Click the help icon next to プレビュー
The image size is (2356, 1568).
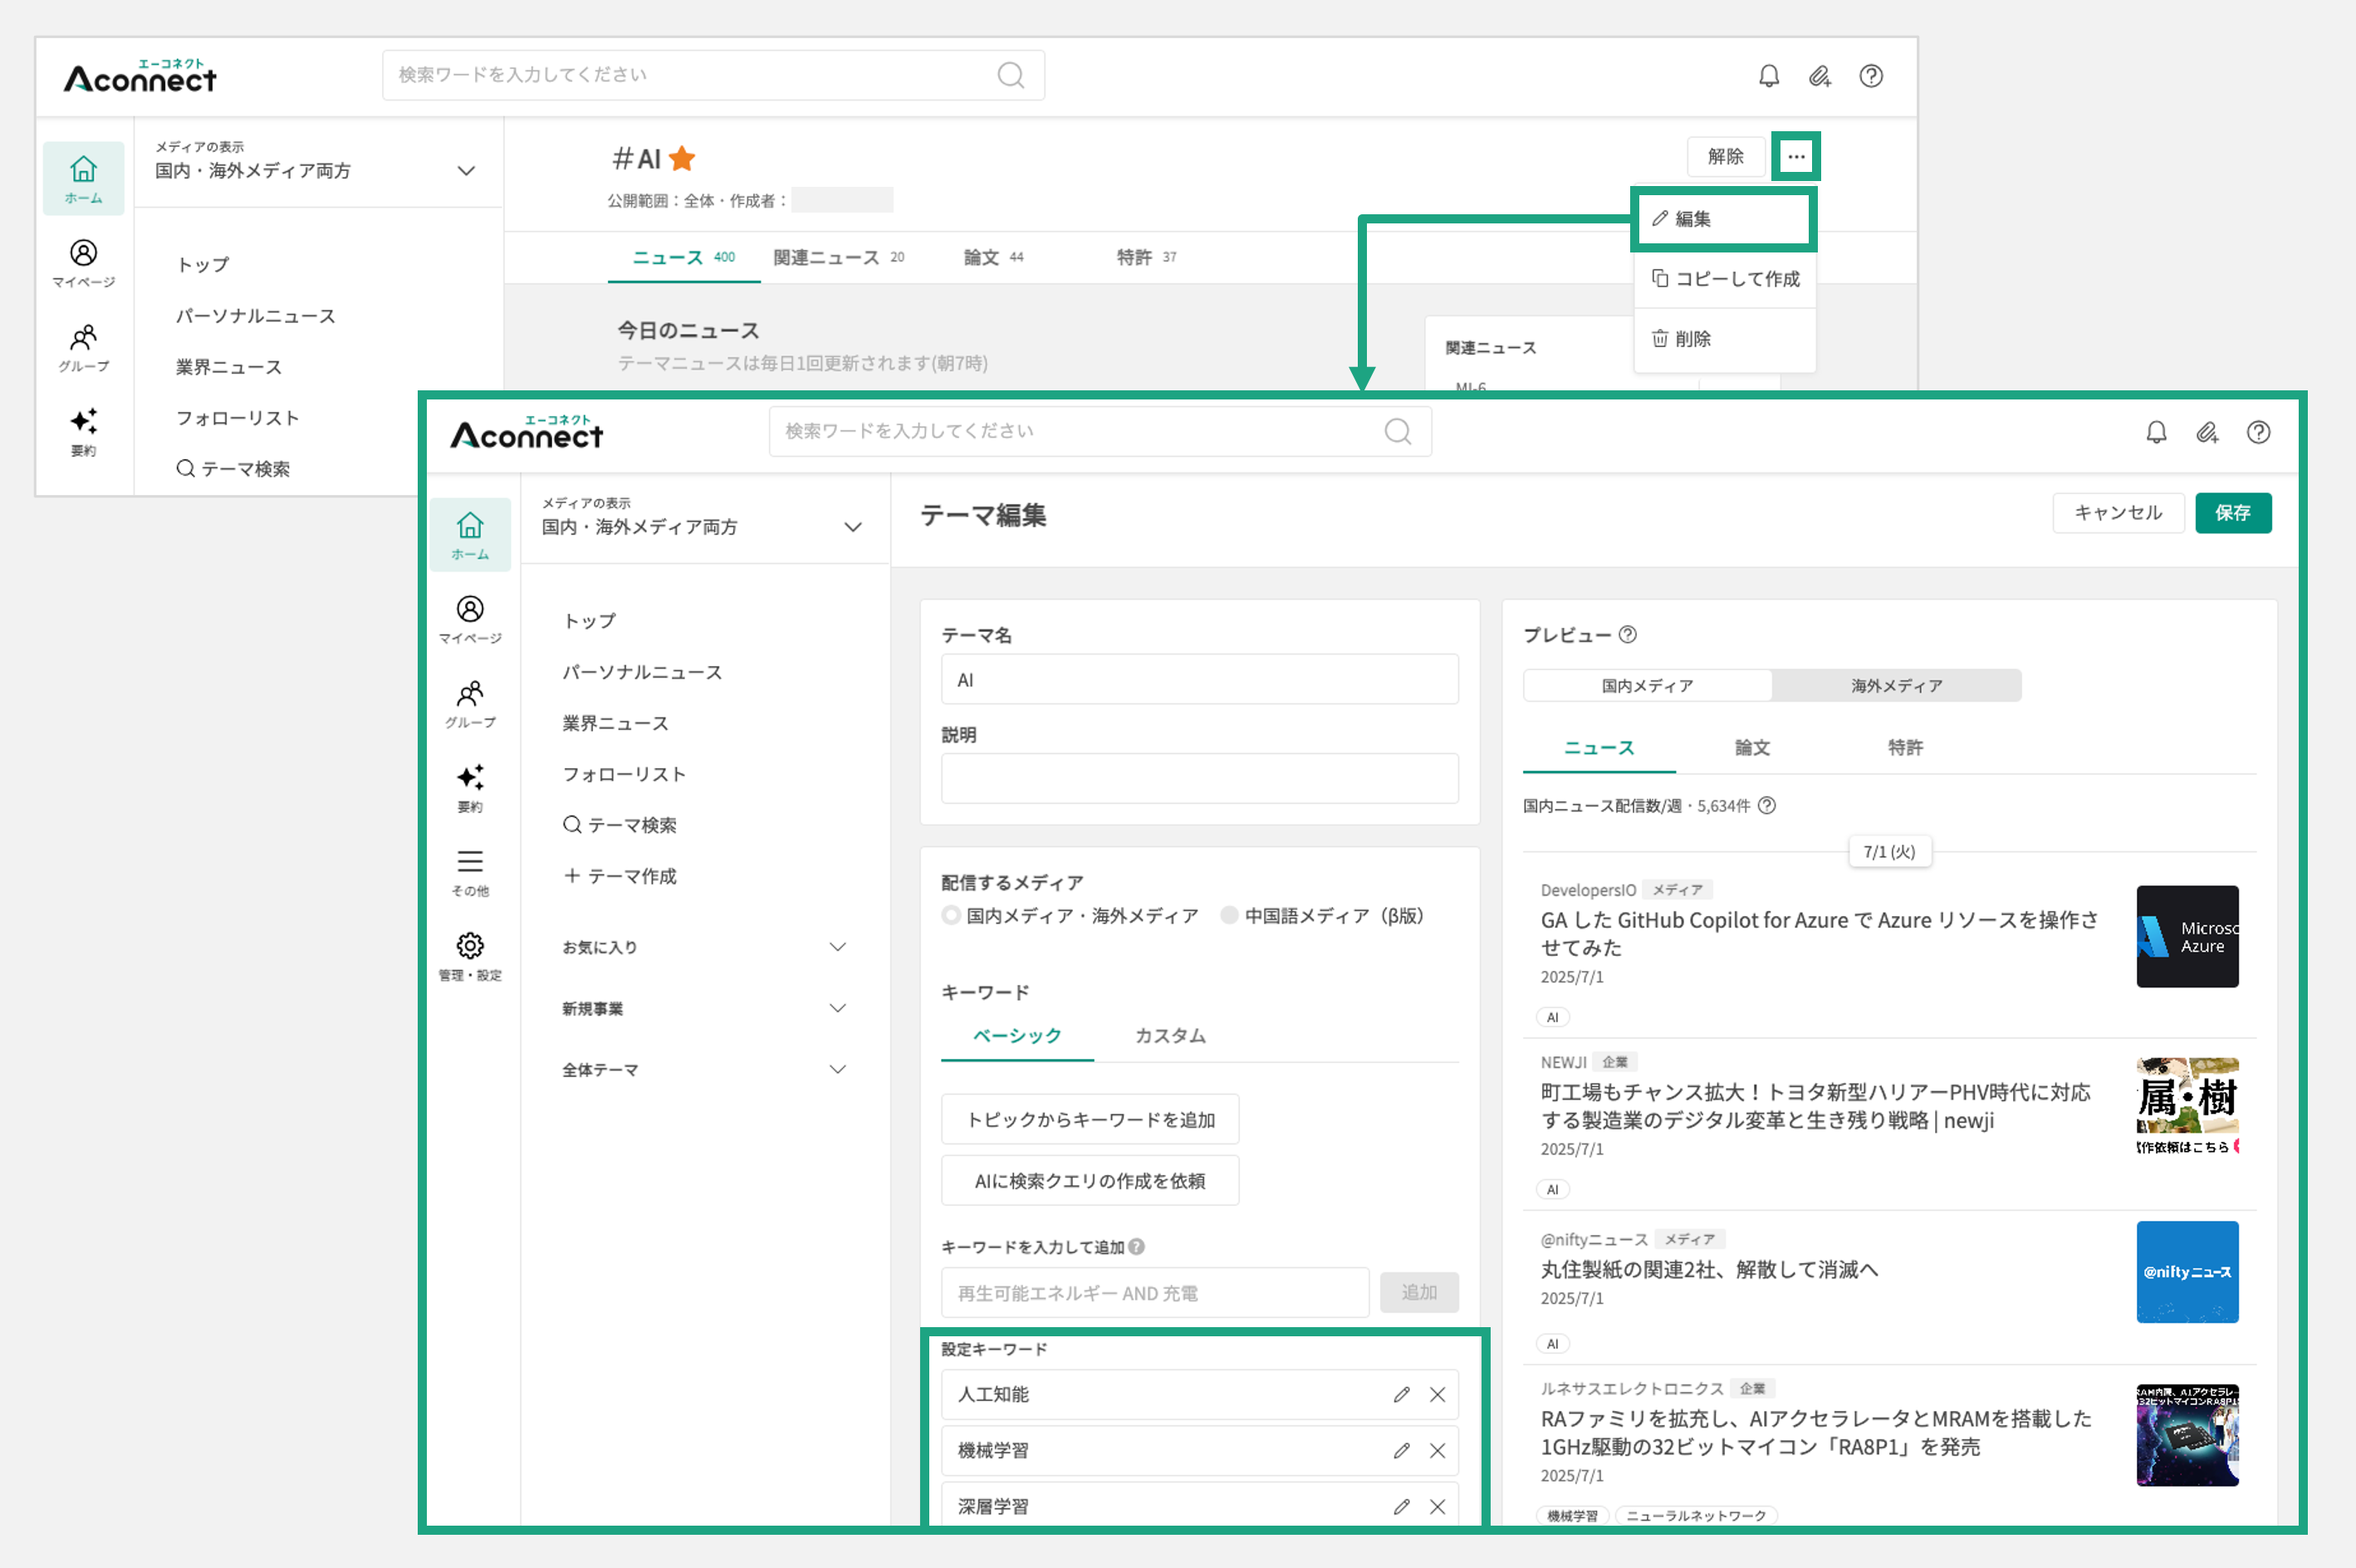click(1627, 634)
